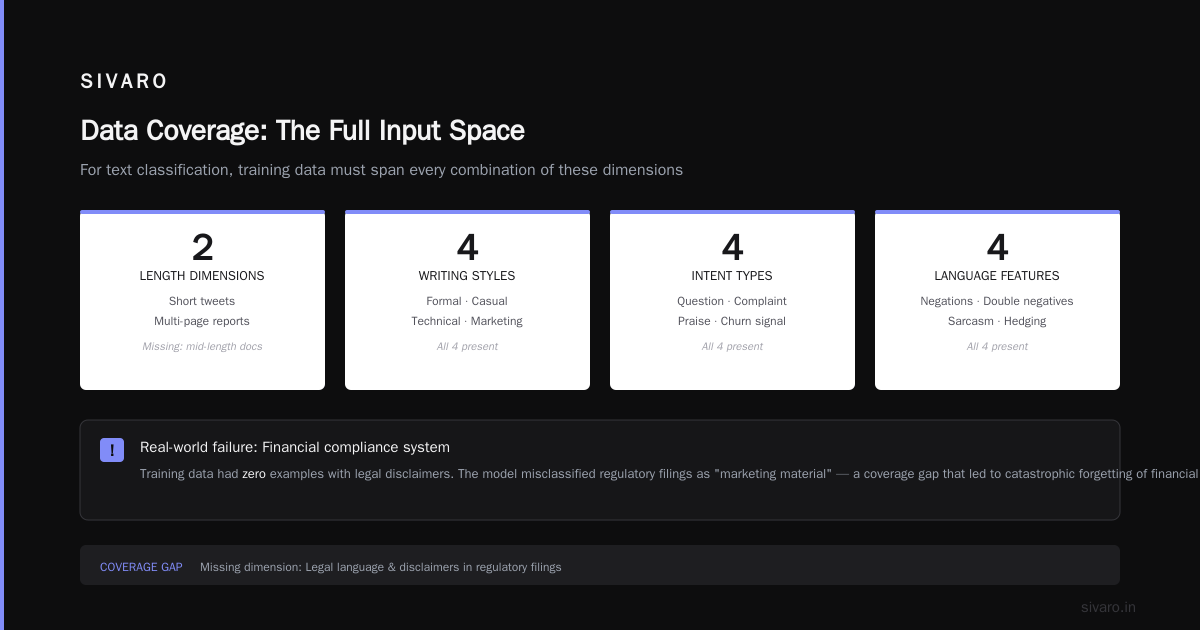Click 'All 4 present' under Intent Types
Viewport: 1200px width, 630px height.
[x=732, y=346]
